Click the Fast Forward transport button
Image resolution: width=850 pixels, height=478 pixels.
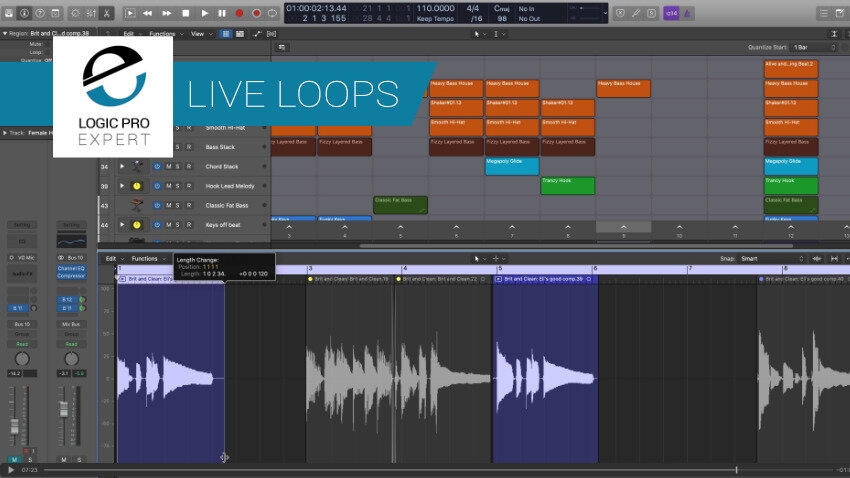point(166,13)
